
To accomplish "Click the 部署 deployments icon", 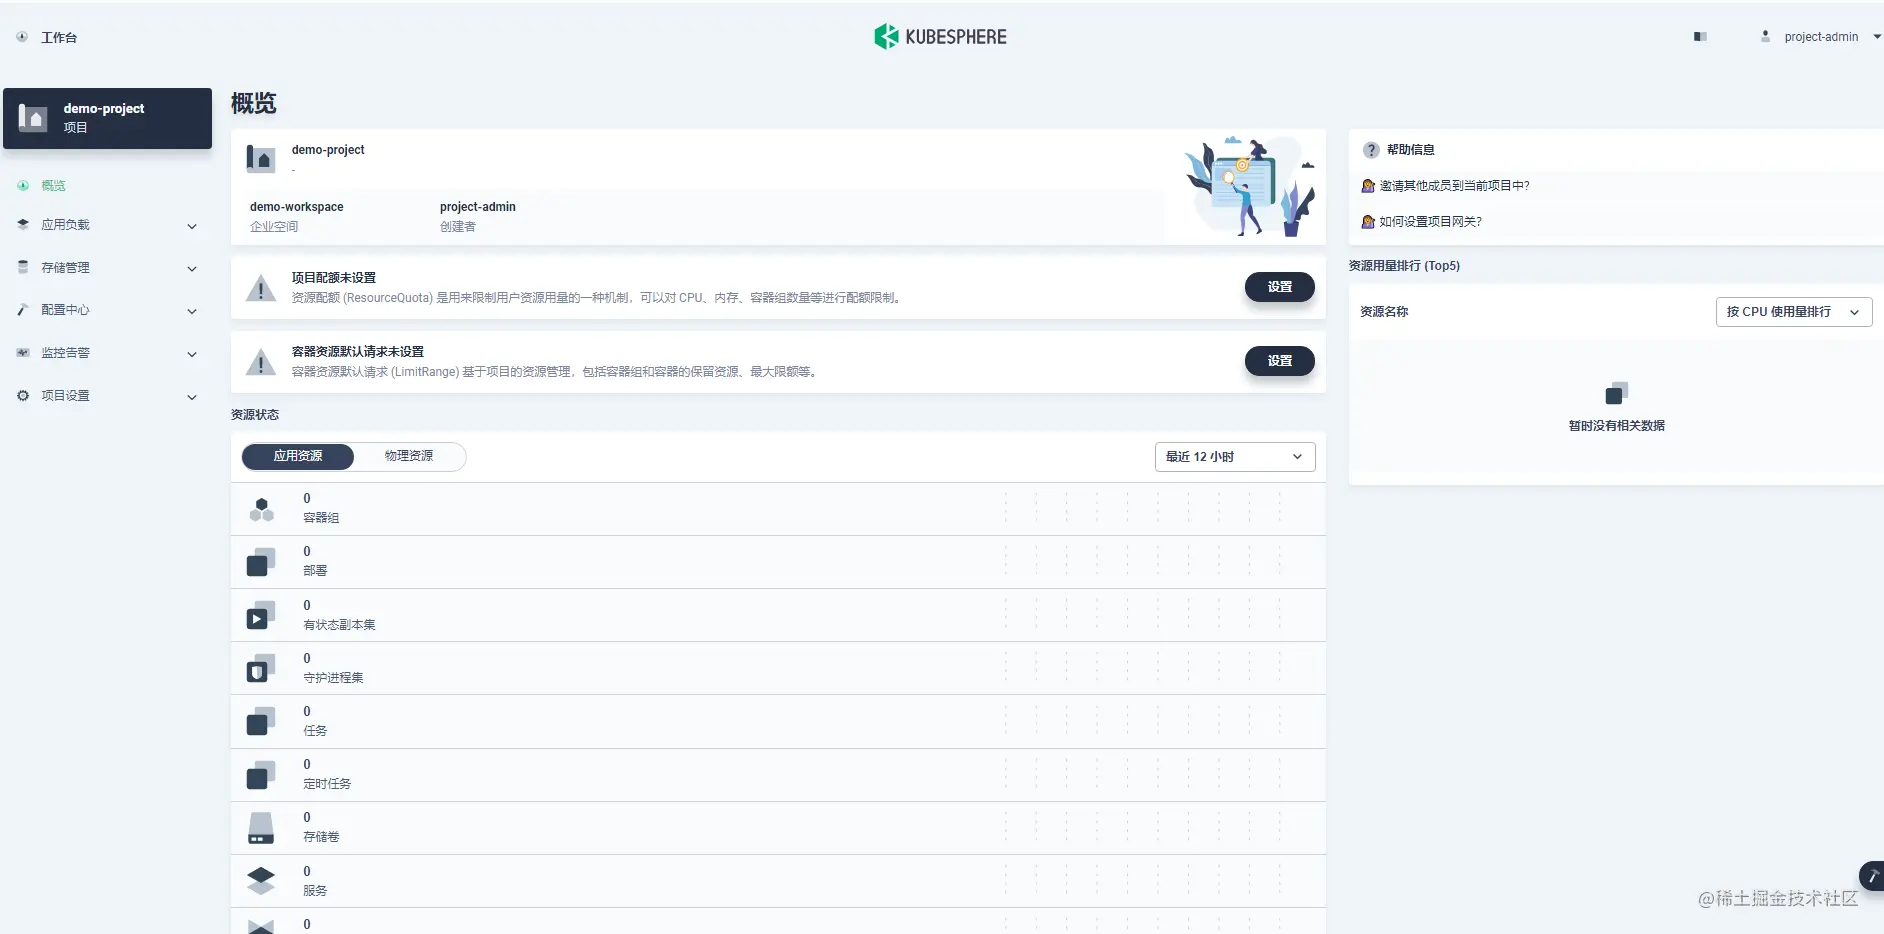I will pos(261,562).
